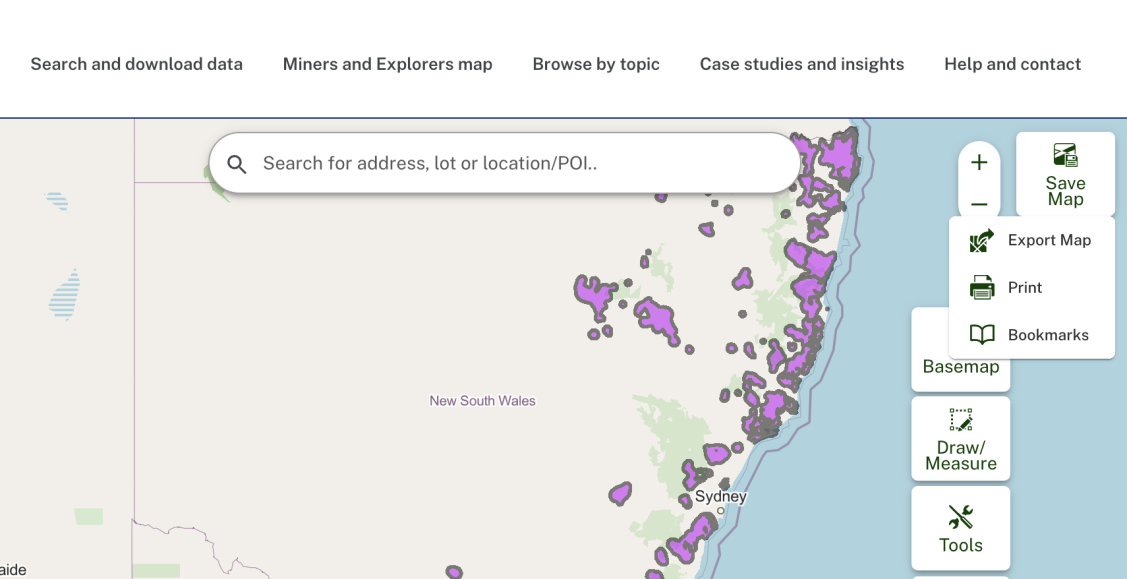Click the New South Wales map label

pyautogui.click(x=482, y=401)
